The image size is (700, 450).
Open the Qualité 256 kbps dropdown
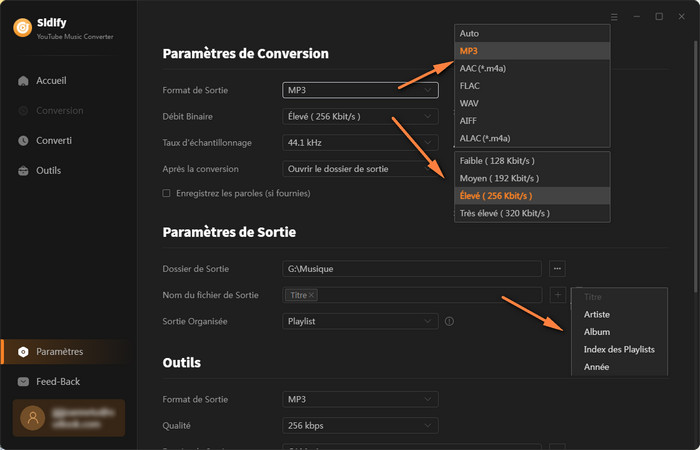point(360,425)
